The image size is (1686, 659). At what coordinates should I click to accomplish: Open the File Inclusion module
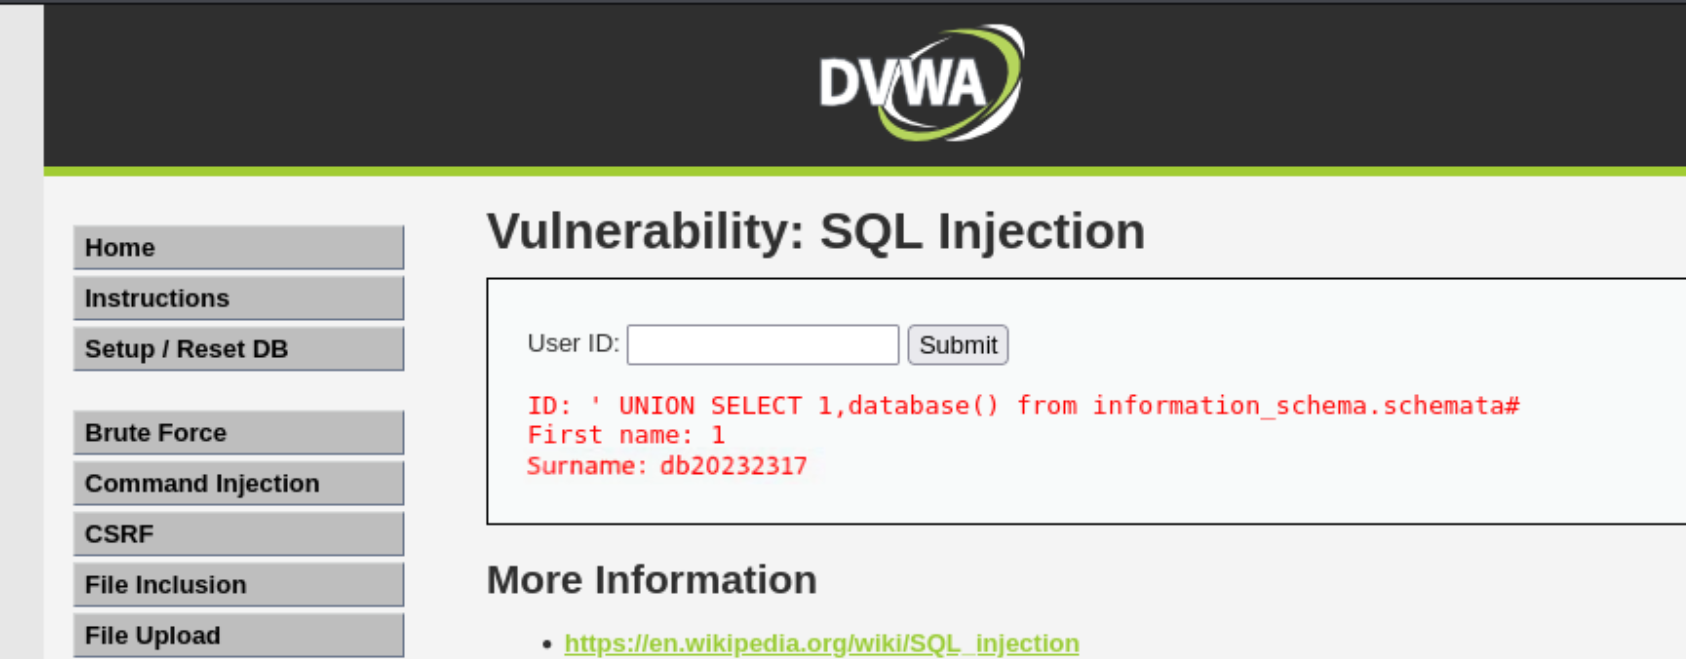tap(238, 585)
